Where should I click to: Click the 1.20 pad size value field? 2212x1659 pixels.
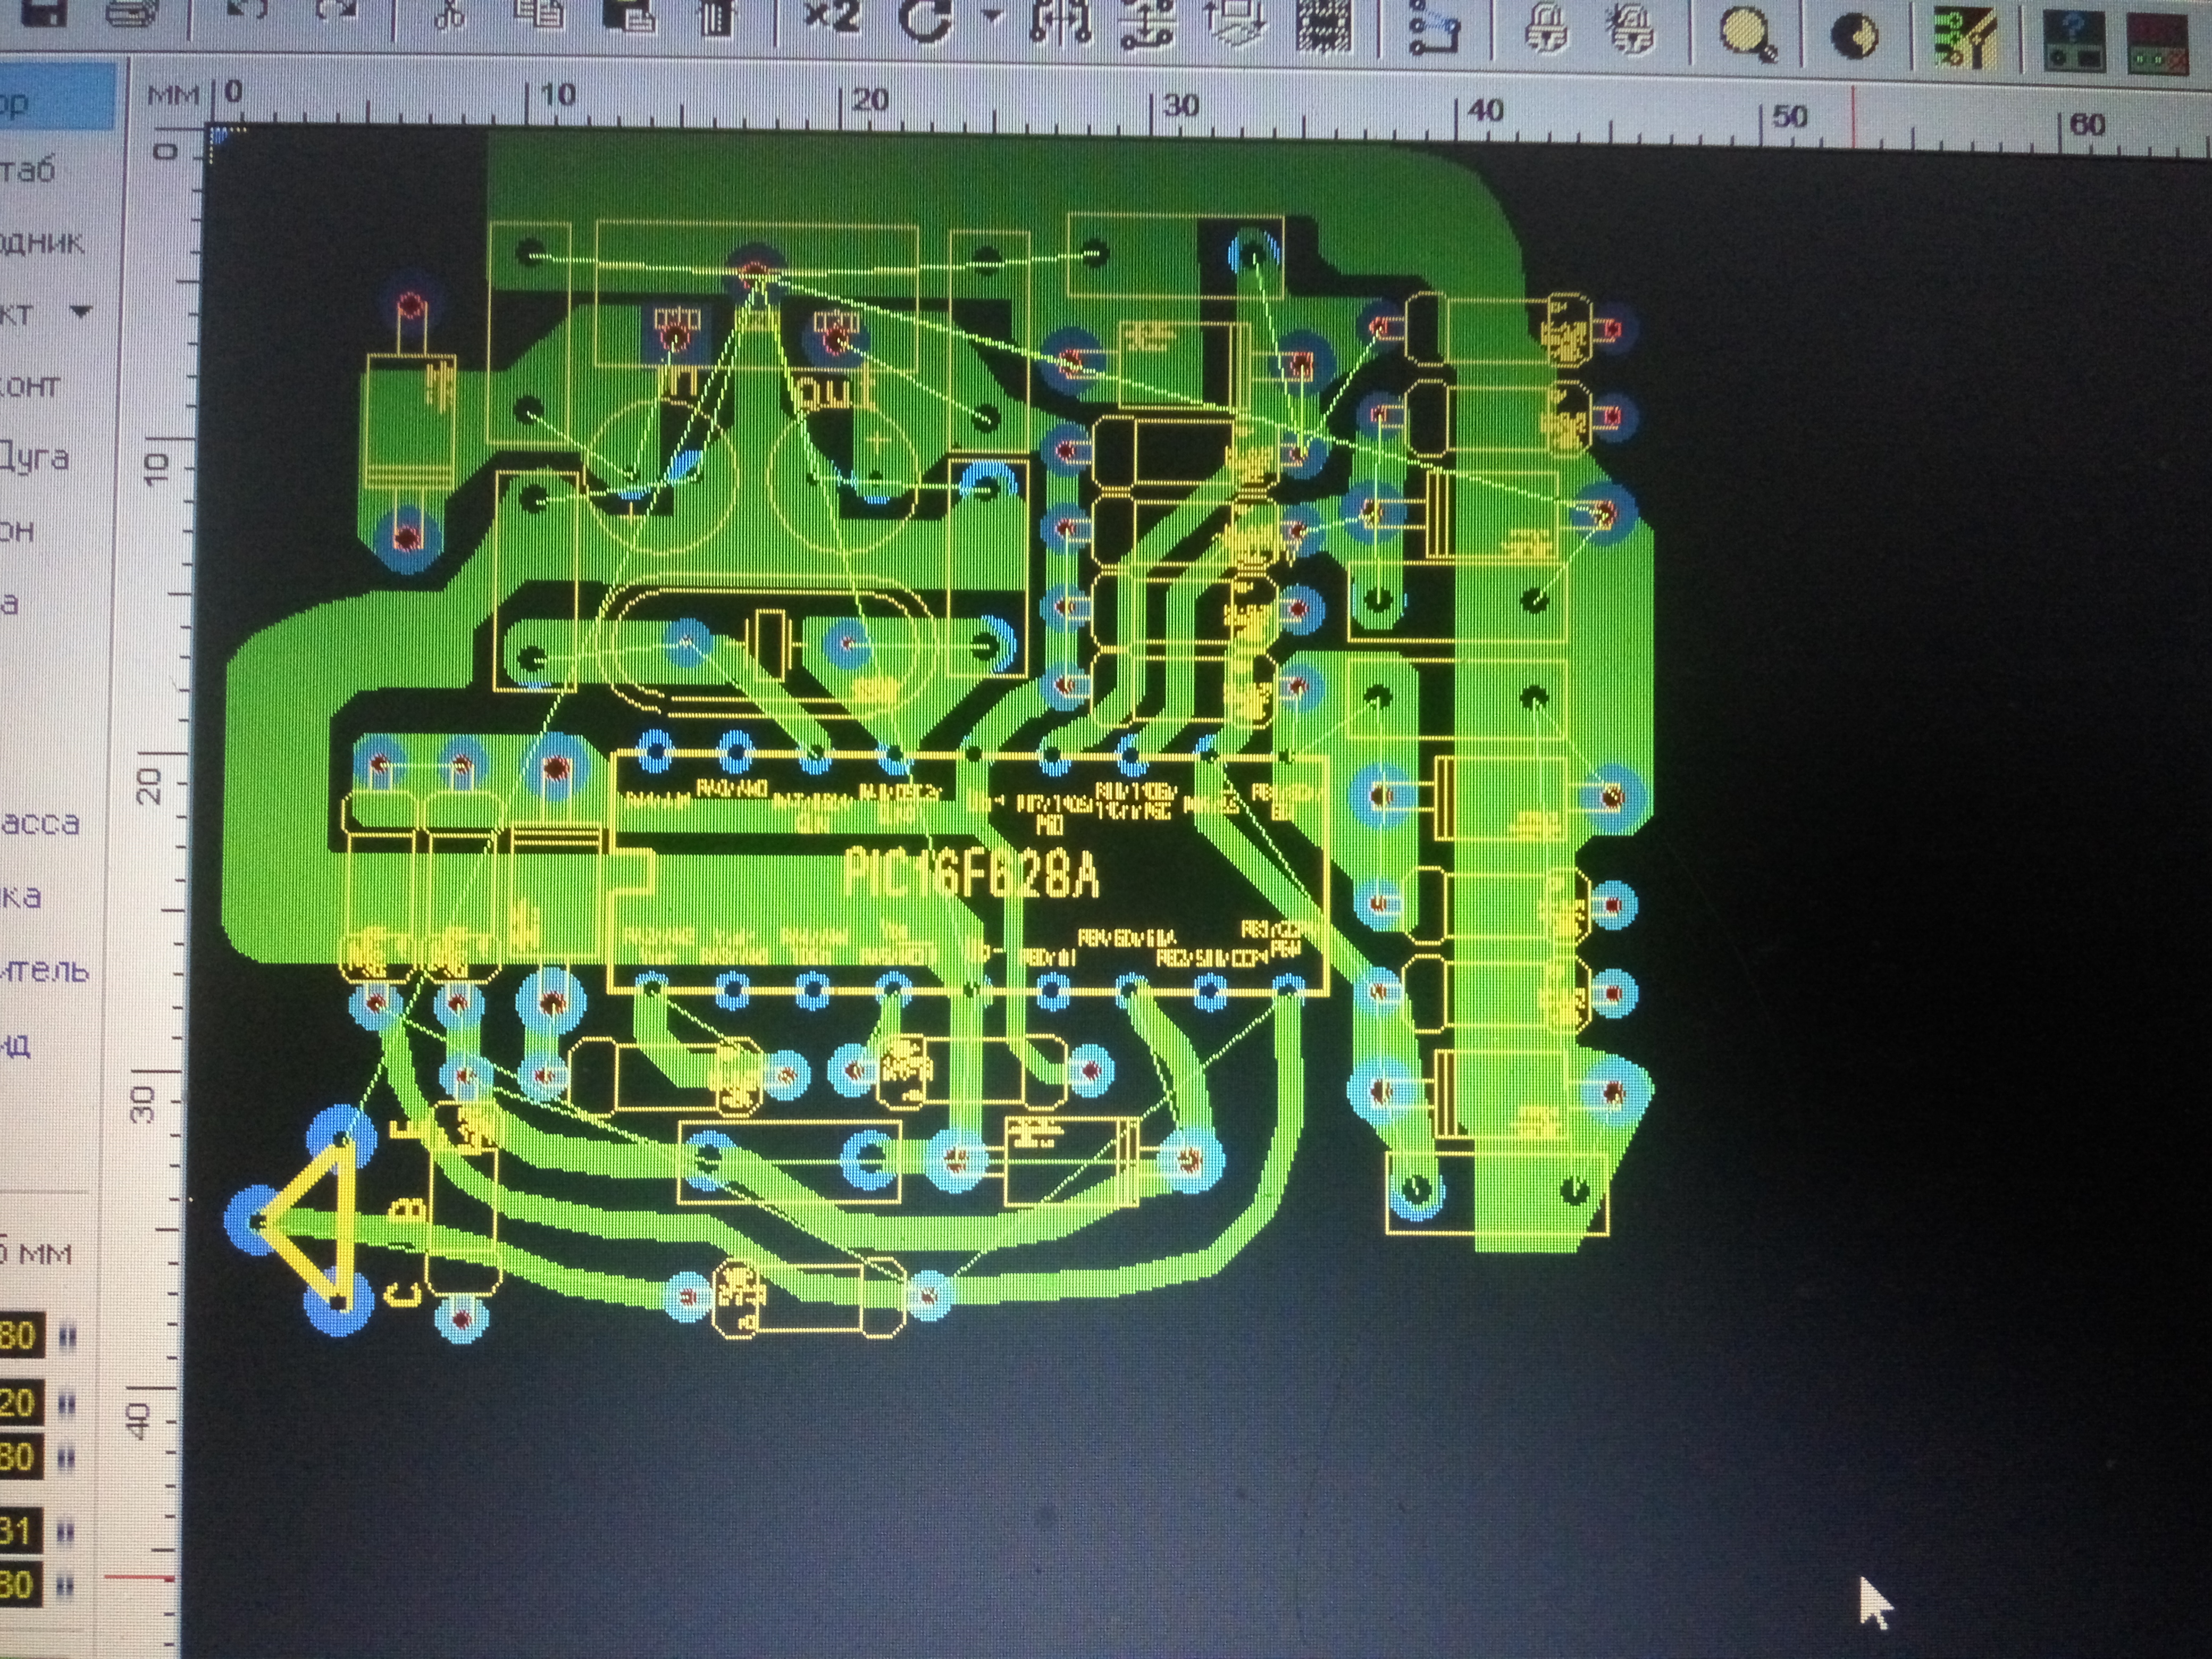tap(20, 1402)
